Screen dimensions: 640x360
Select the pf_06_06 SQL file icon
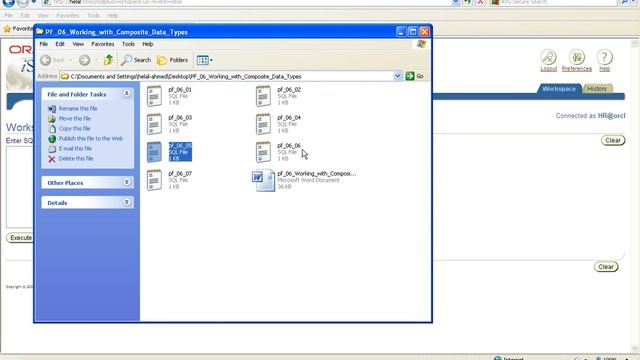pyautogui.click(x=263, y=151)
